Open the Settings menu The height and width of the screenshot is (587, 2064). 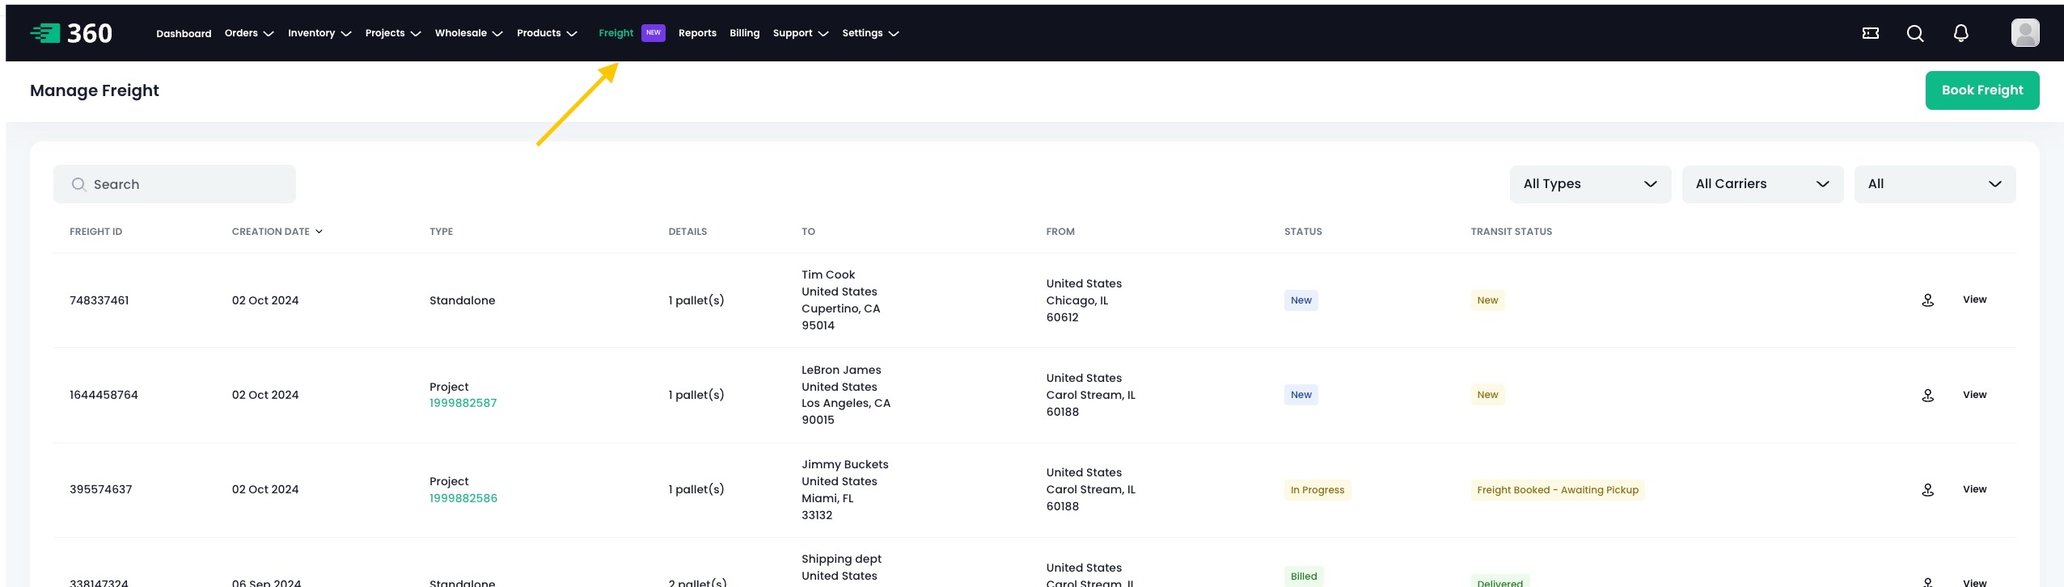coord(870,33)
